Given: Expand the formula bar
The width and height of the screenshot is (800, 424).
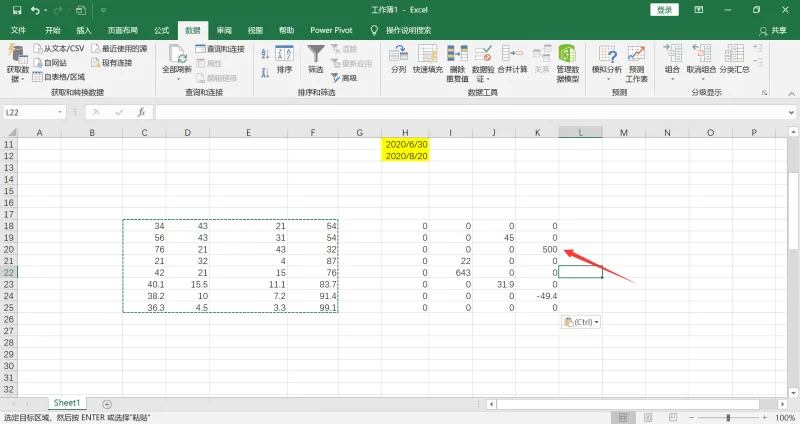Looking at the screenshot, I should coord(791,112).
